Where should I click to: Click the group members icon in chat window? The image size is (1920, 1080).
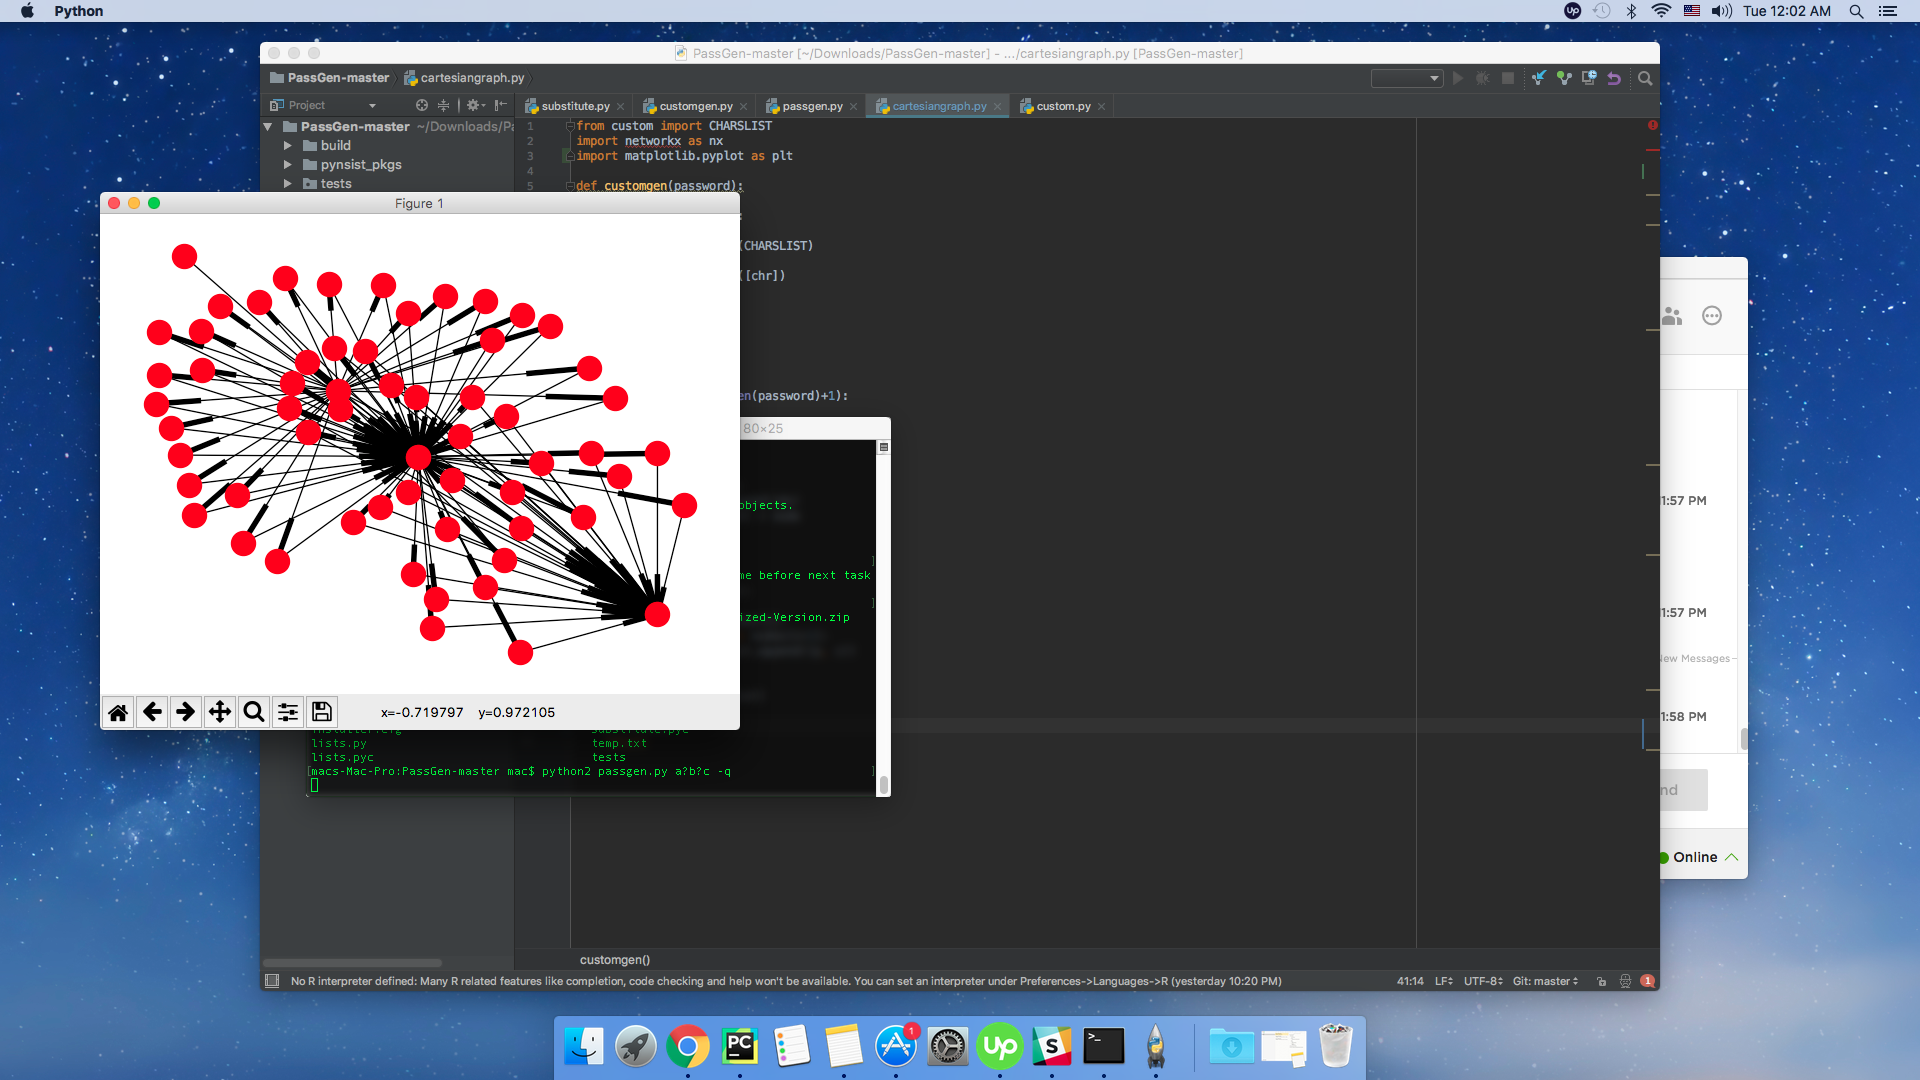(1672, 316)
